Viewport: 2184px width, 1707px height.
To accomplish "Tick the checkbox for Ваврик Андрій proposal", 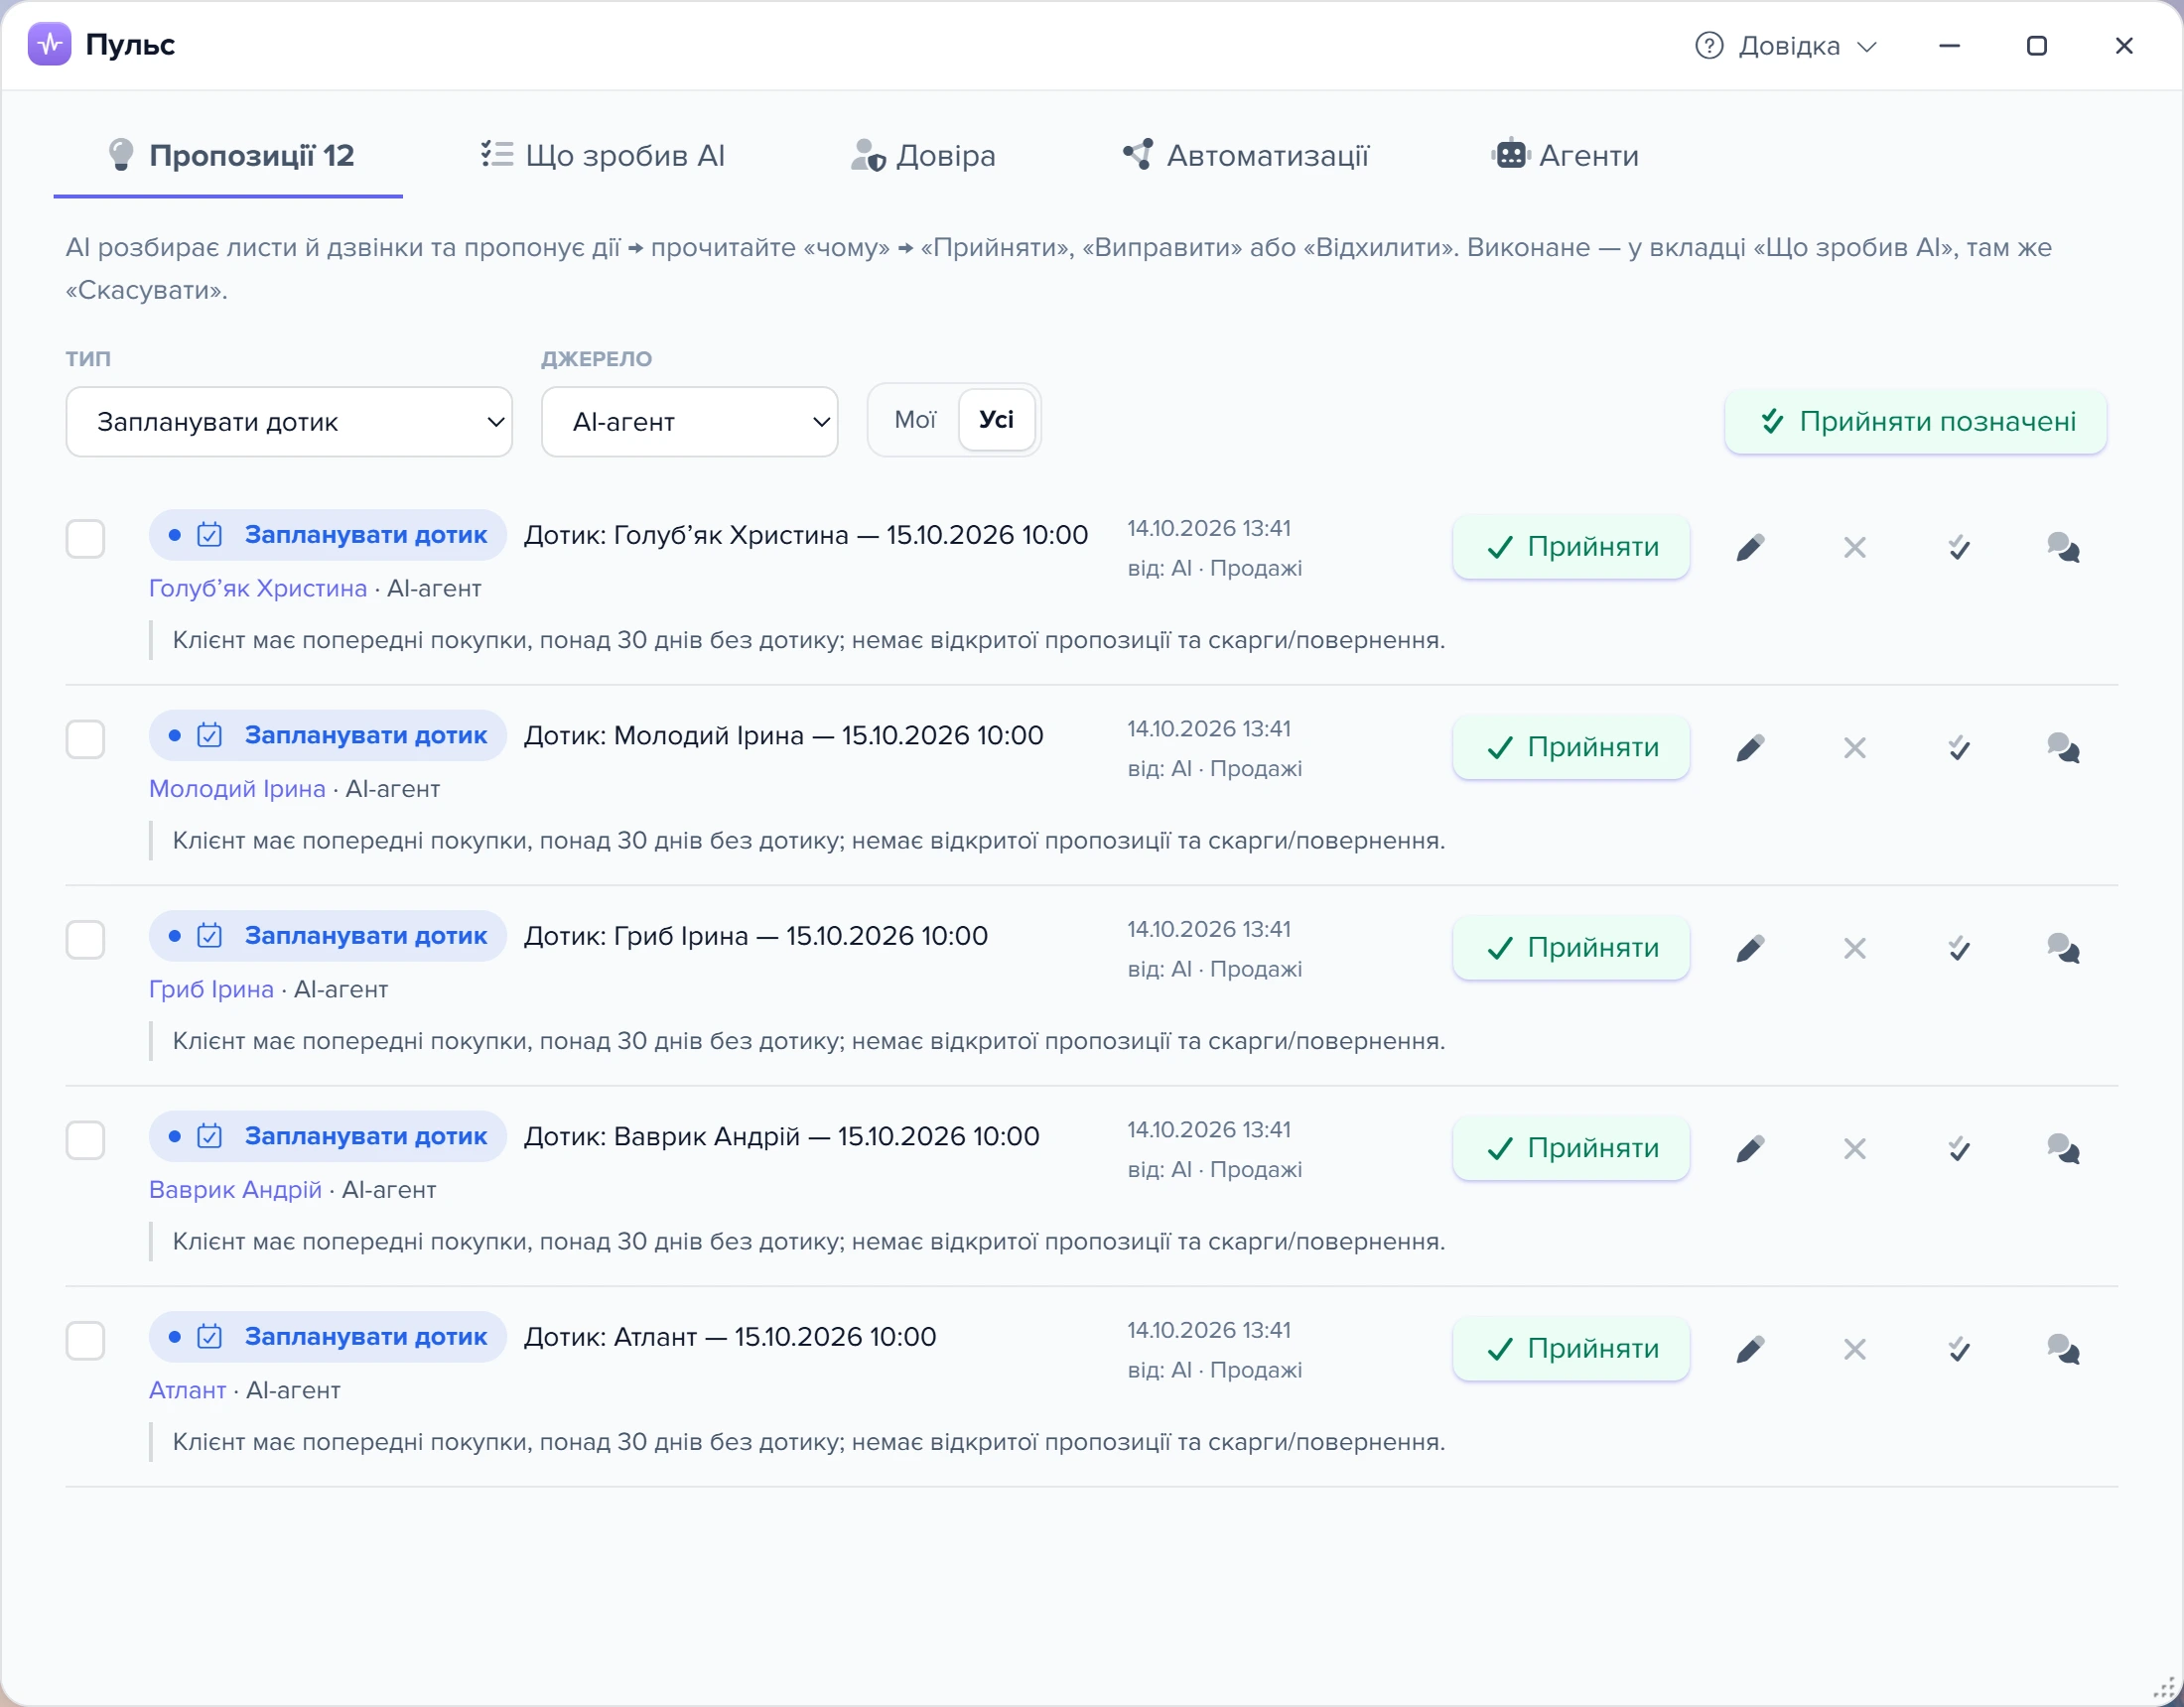I will click(85, 1140).
